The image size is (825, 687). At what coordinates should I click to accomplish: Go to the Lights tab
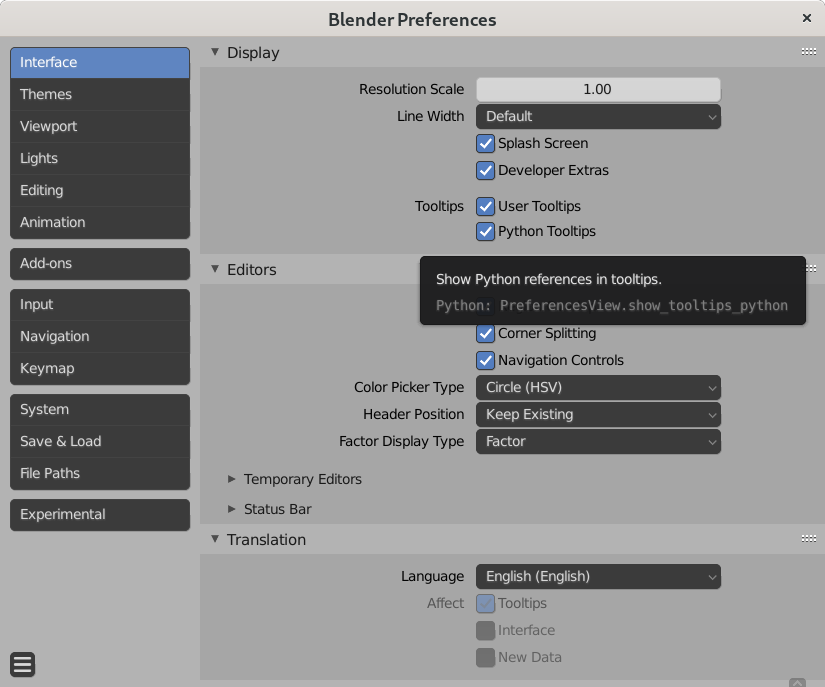[x=100, y=158]
